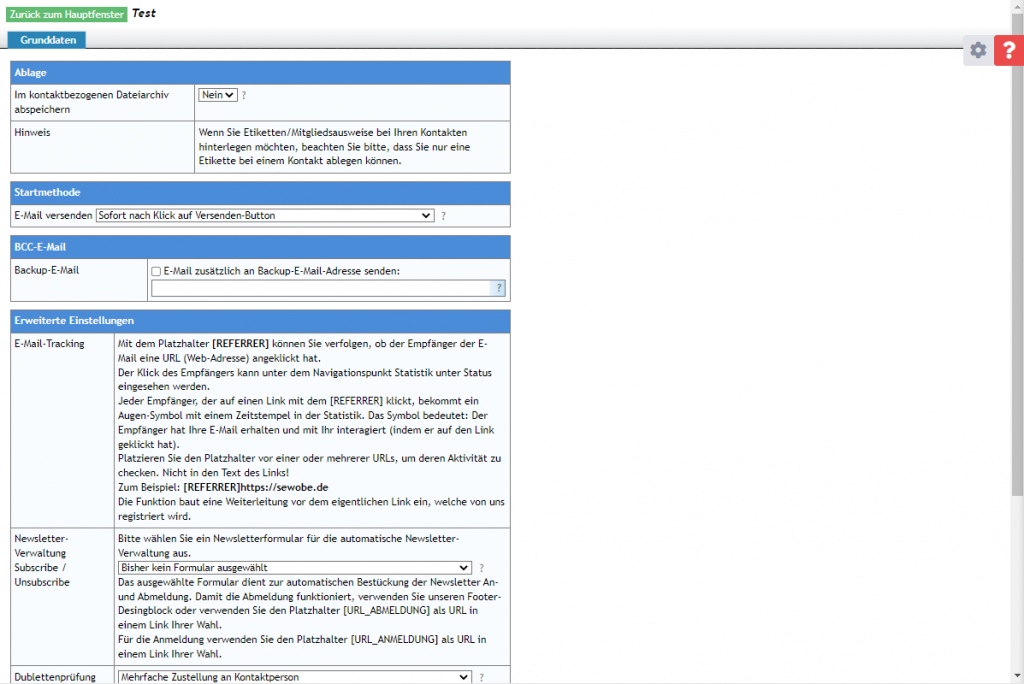Click the Ablage section header
This screenshot has width=1024, height=684.
260,73
